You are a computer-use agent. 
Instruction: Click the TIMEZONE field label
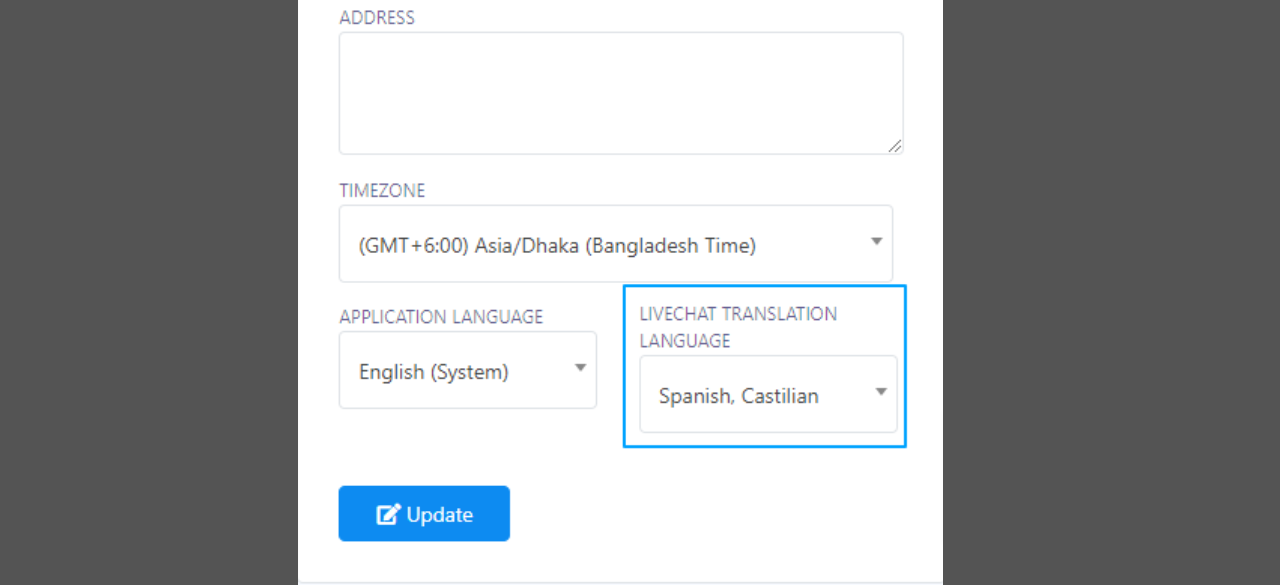click(x=382, y=191)
